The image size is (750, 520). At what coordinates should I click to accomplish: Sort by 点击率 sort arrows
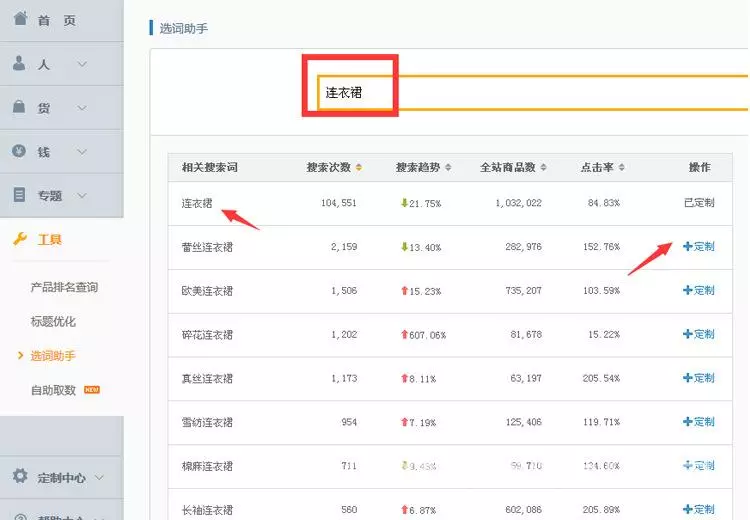[x=621, y=167]
